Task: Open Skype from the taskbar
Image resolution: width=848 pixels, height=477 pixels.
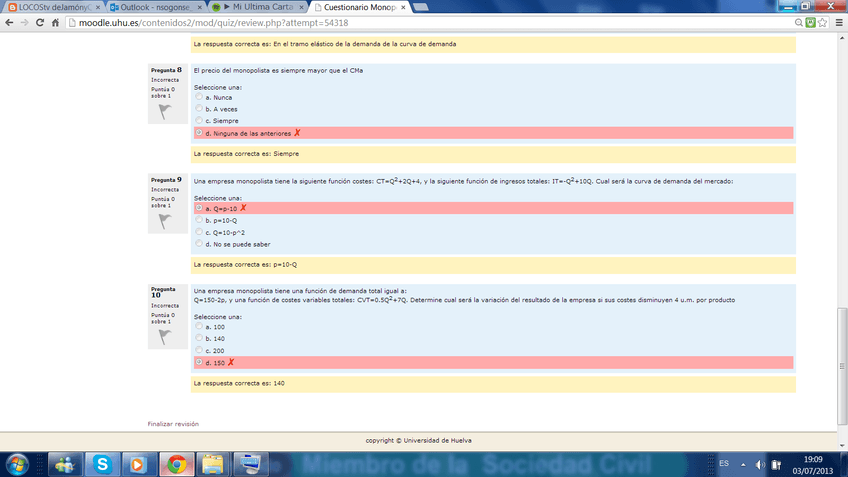Action: point(102,465)
